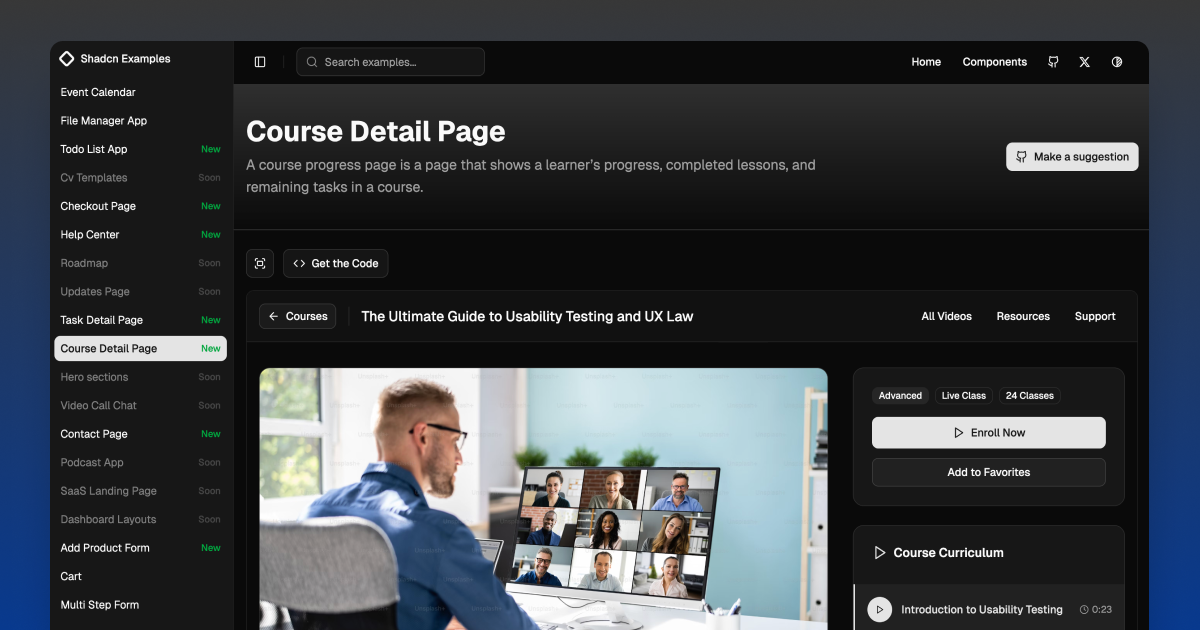
Task: Toggle dark/light theme icon
Action: tap(1117, 62)
